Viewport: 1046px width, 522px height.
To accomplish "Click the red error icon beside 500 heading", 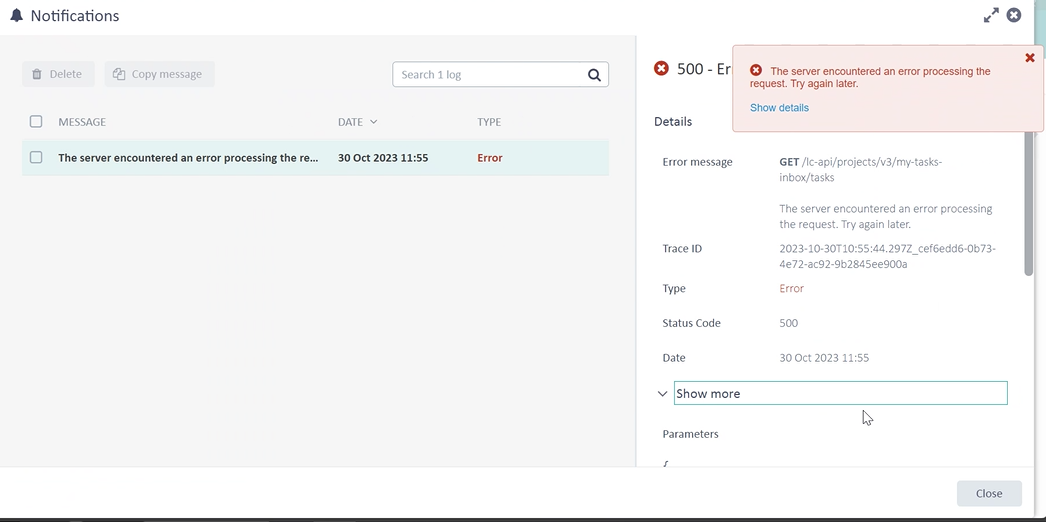I will point(661,68).
